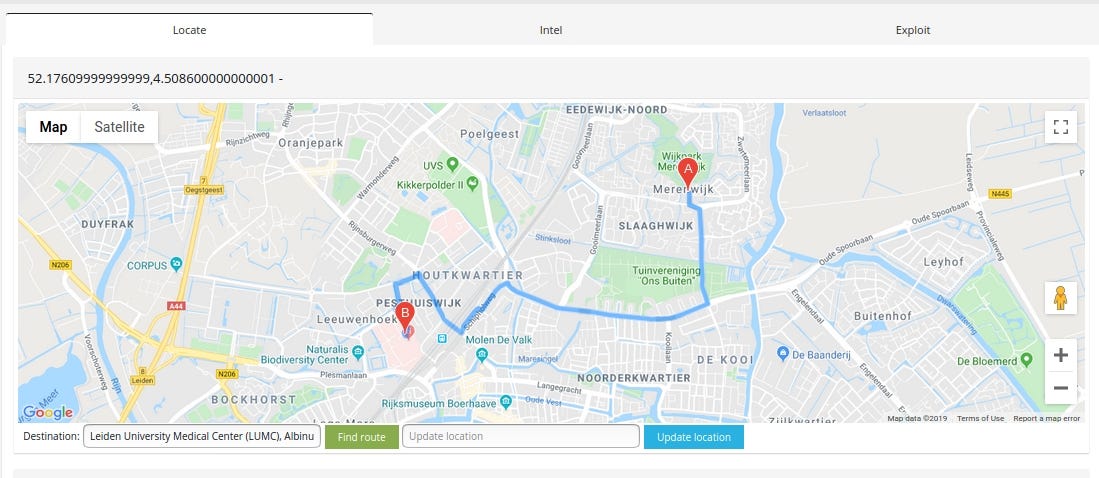The width and height of the screenshot is (1099, 478).
Task: Click the BOCKHORST district label
Action: [254, 400]
